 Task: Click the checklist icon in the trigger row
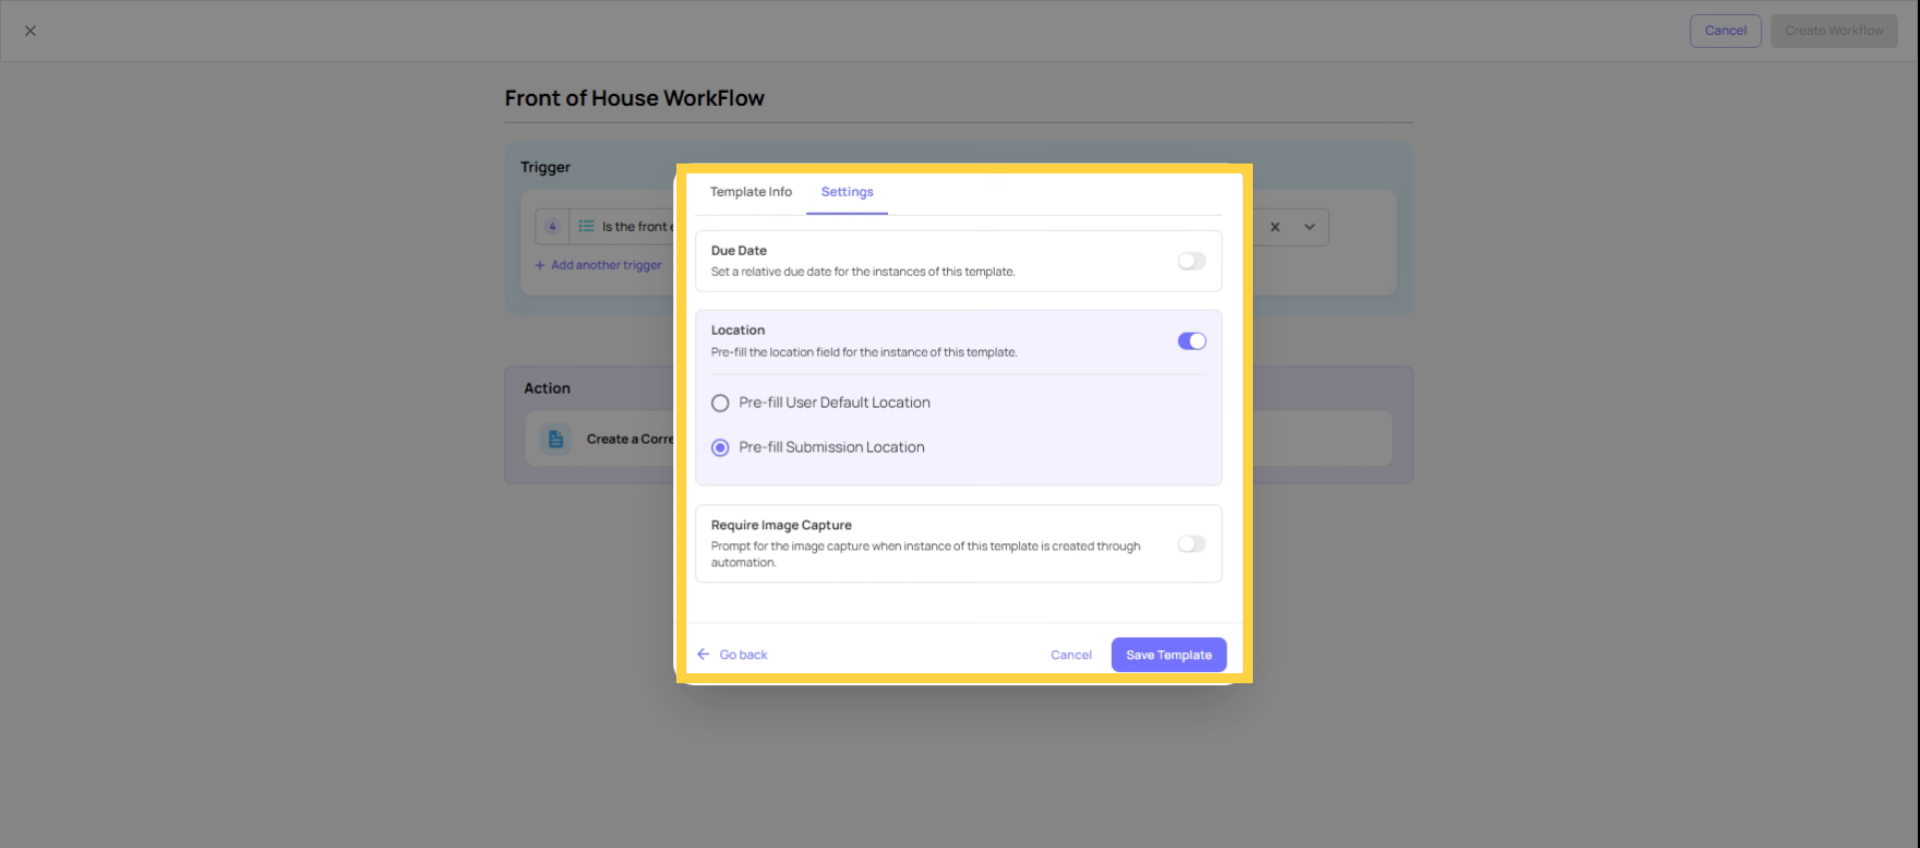586,227
